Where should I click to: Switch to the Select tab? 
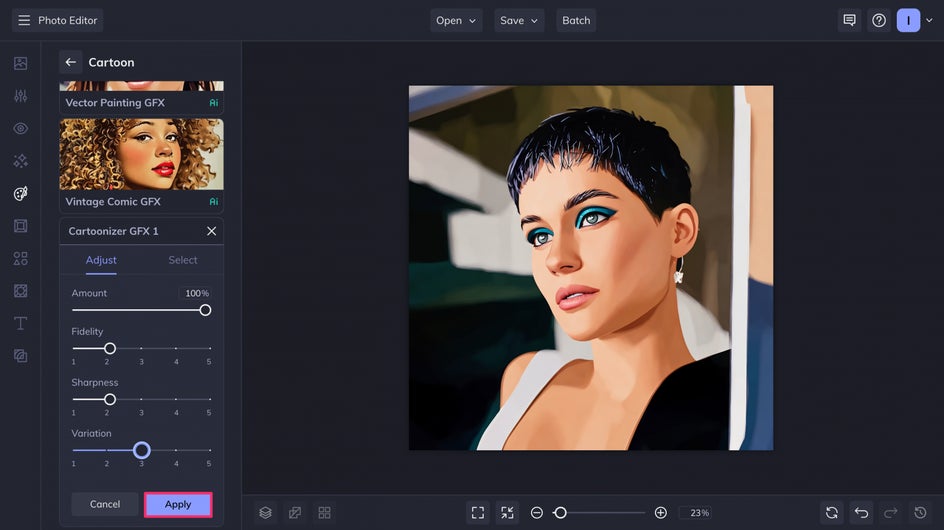(x=182, y=260)
